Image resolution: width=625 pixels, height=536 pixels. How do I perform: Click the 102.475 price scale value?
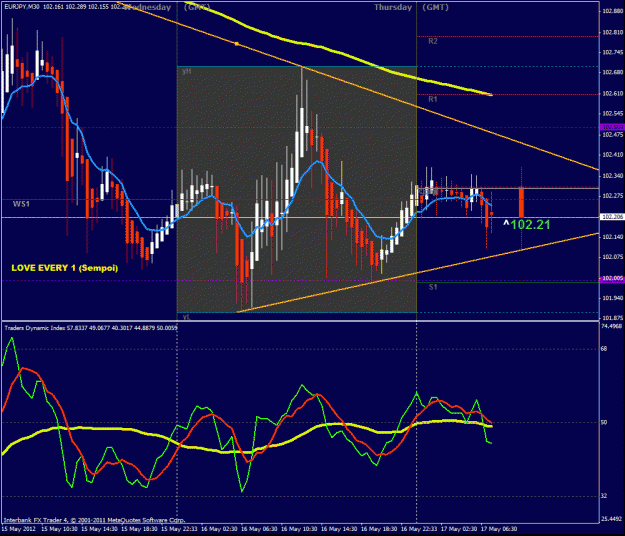coord(613,135)
